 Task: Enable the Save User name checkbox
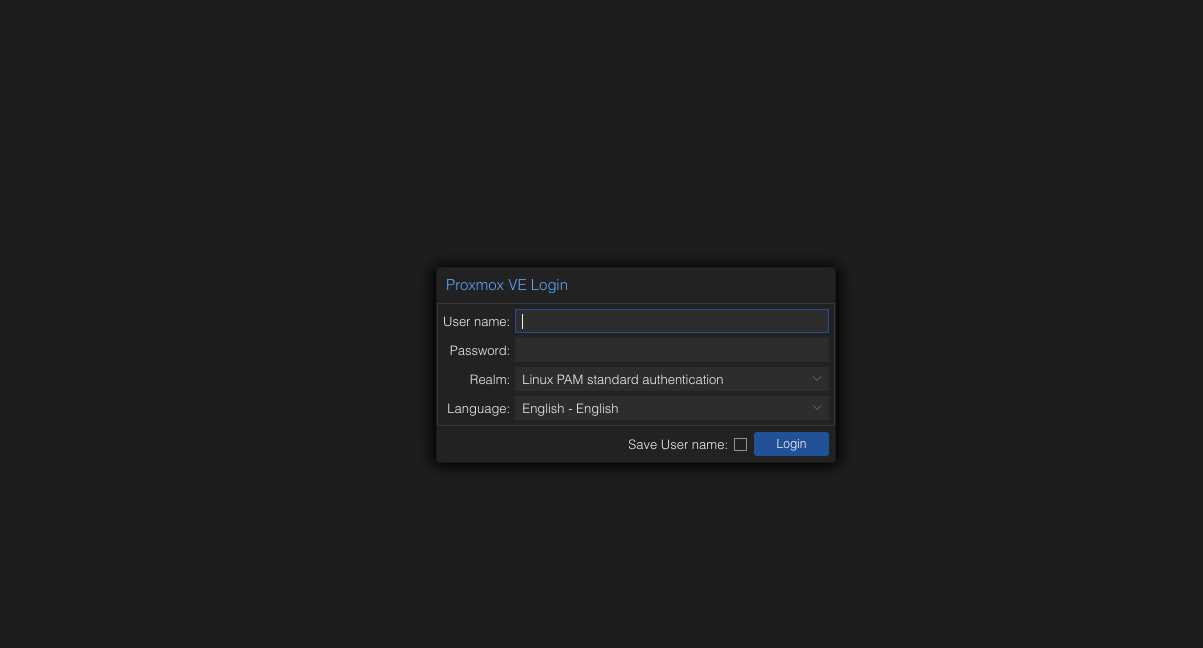tap(740, 445)
